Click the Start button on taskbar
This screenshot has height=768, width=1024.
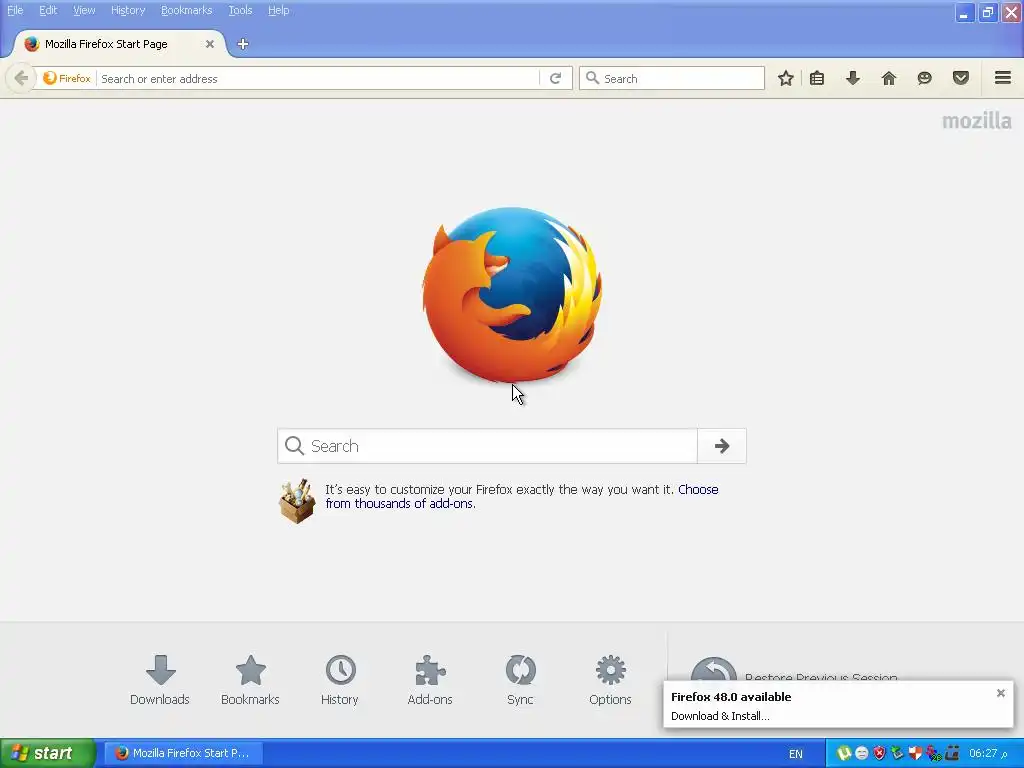[47, 753]
